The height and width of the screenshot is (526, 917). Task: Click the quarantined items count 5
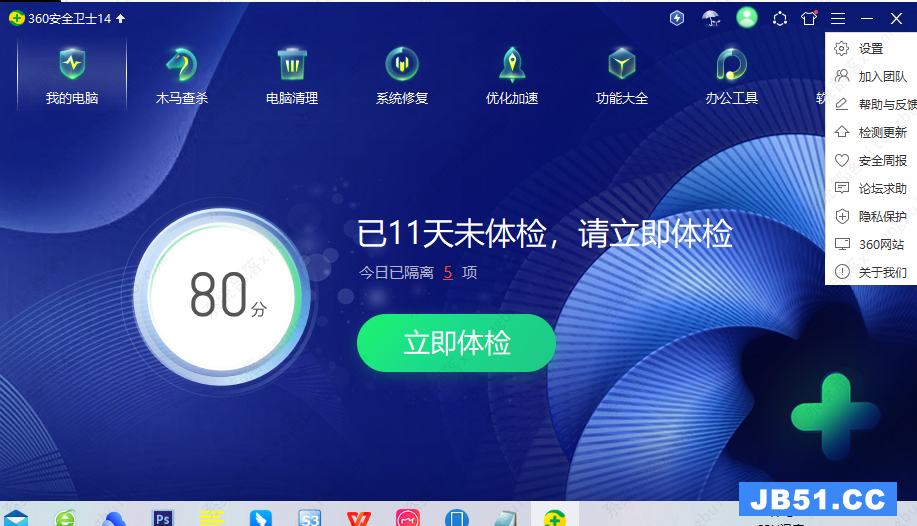pyautogui.click(x=448, y=272)
